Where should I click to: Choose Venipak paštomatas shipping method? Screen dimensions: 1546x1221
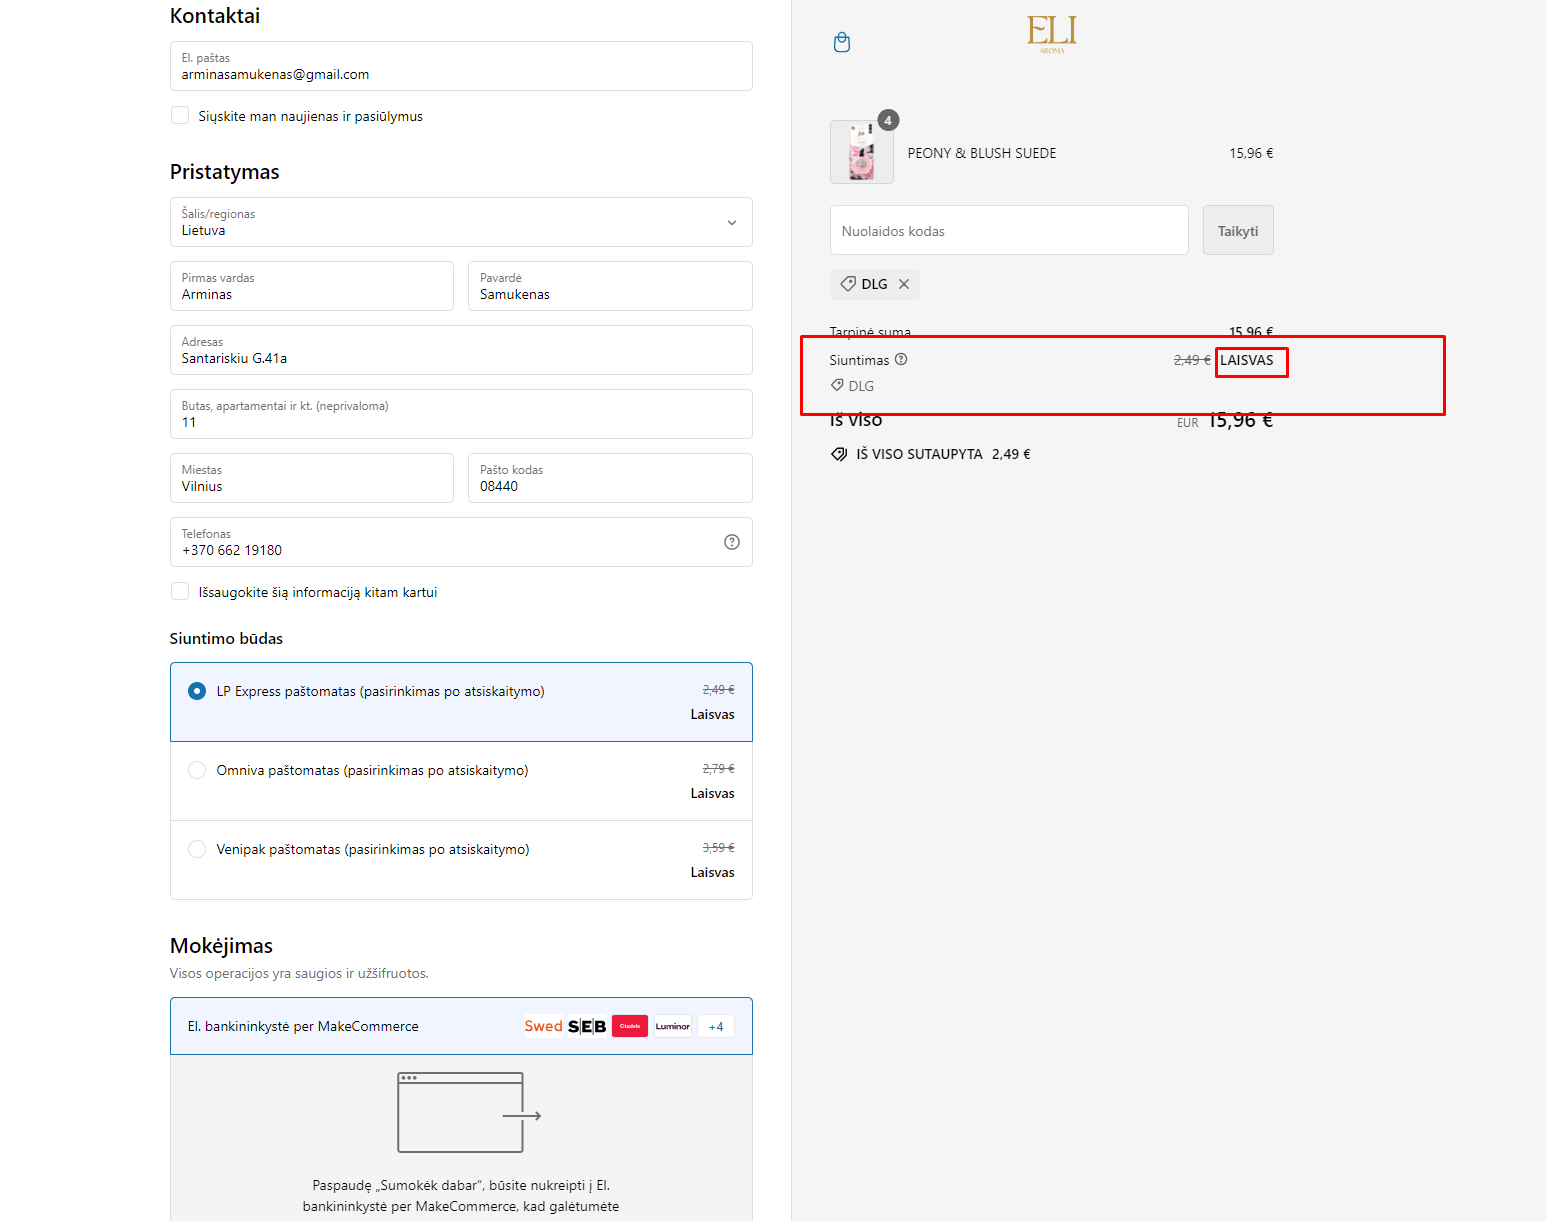[x=197, y=849]
